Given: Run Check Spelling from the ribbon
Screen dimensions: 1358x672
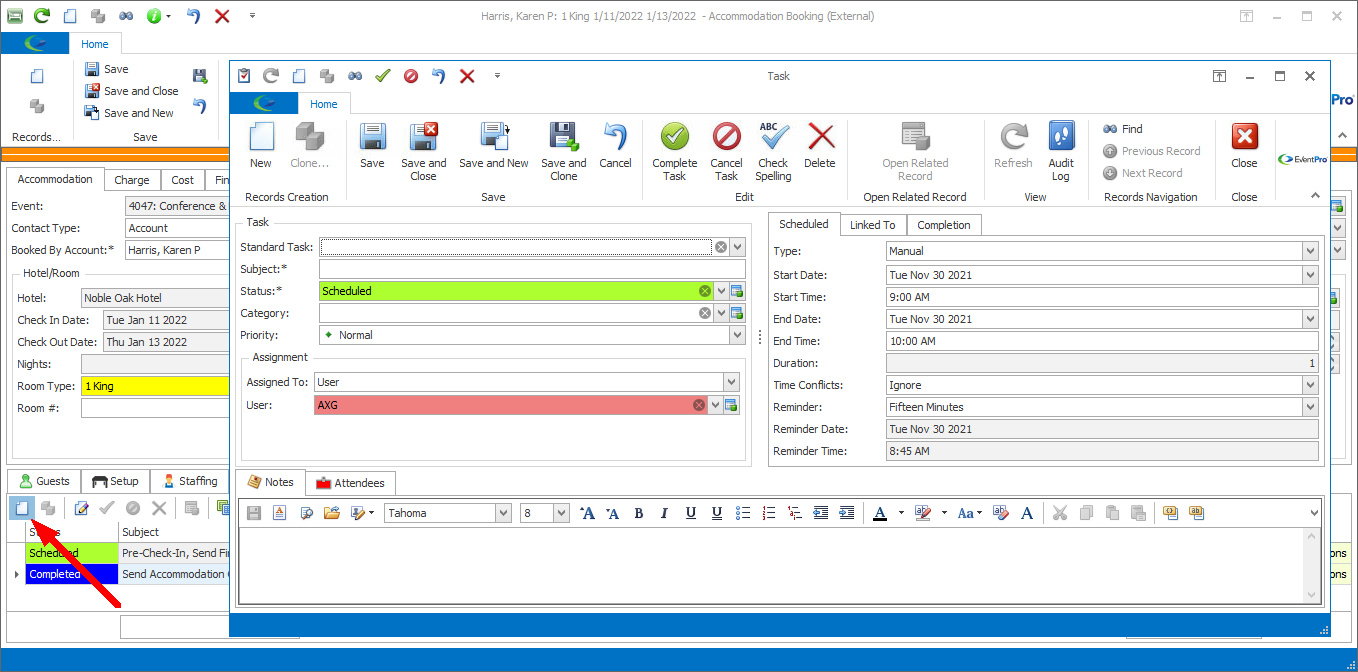Looking at the screenshot, I should pos(773,151).
